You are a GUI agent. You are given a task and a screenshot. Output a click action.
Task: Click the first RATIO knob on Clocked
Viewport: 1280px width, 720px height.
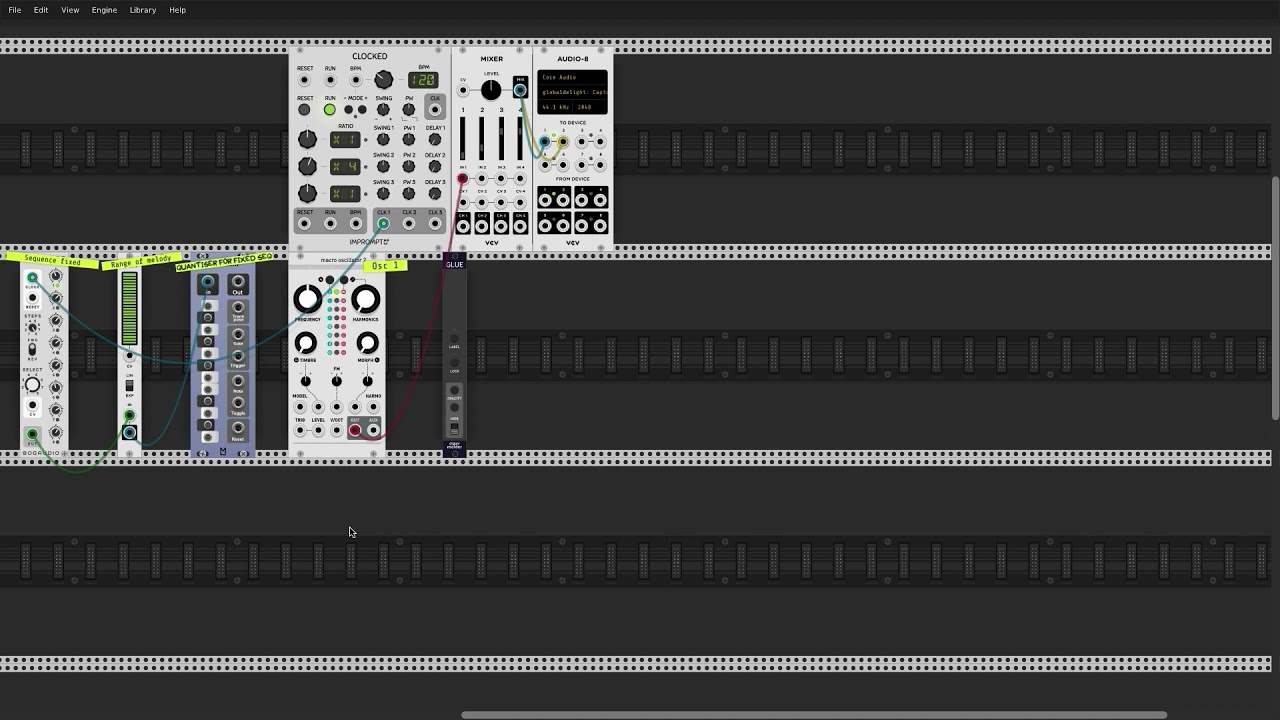click(x=307, y=139)
